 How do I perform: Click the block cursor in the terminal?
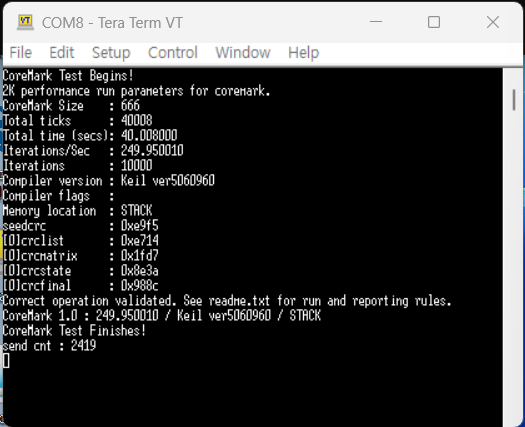point(6,361)
